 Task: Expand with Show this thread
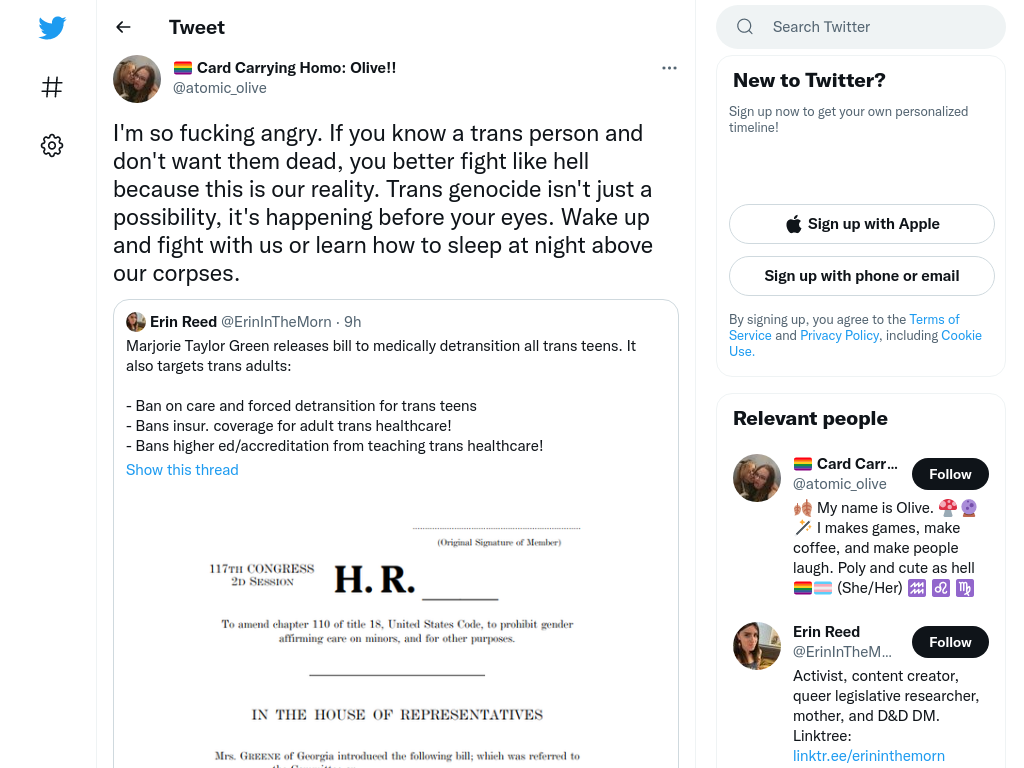(x=182, y=470)
